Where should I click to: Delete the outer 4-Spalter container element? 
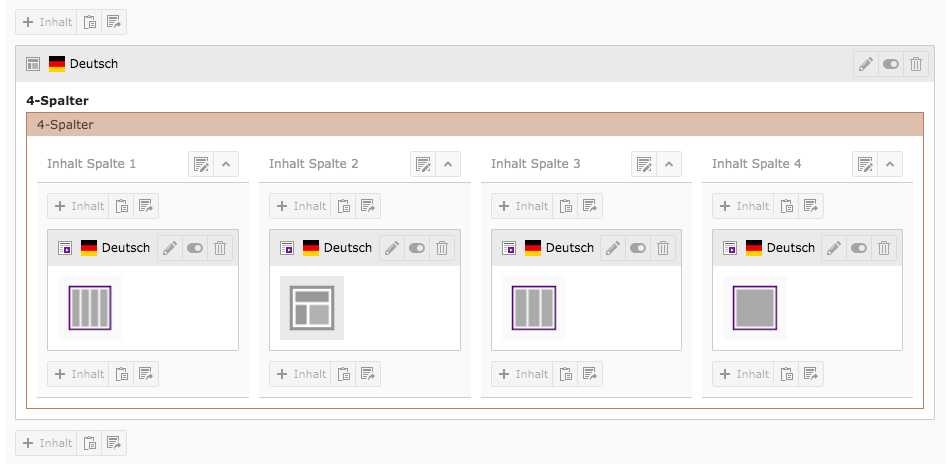916,64
